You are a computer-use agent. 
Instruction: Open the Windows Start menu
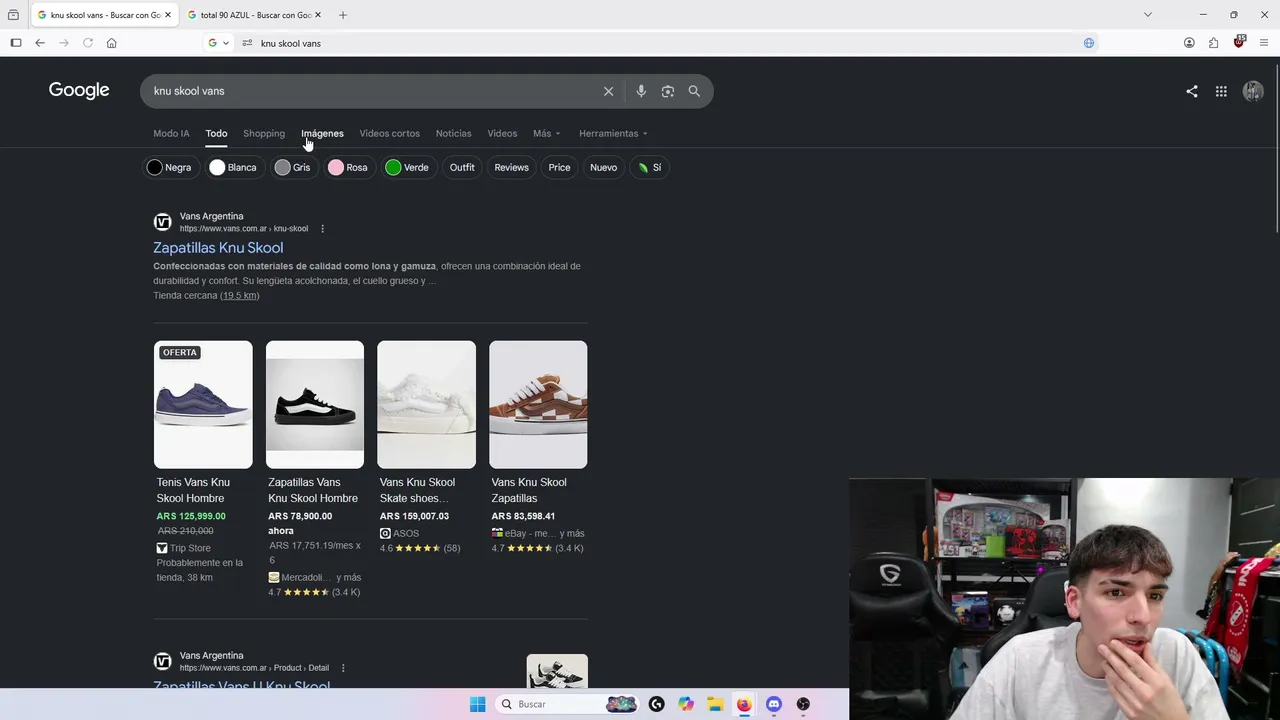click(x=477, y=704)
